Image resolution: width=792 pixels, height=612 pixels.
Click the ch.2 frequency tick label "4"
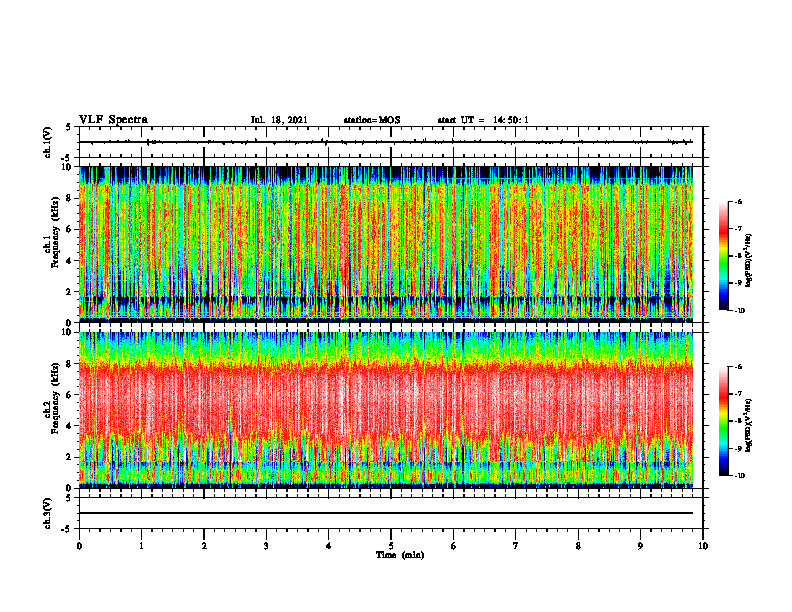(x=70, y=426)
